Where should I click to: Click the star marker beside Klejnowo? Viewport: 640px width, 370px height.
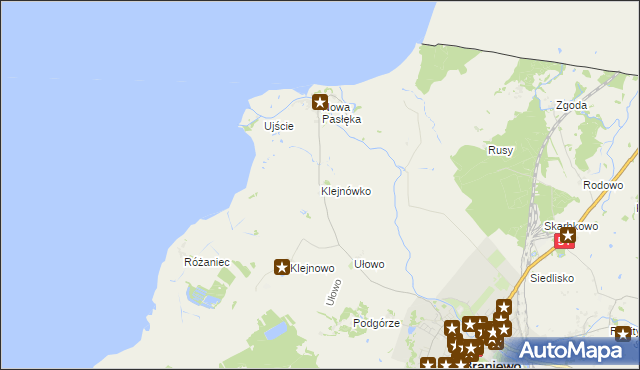pyautogui.click(x=282, y=267)
